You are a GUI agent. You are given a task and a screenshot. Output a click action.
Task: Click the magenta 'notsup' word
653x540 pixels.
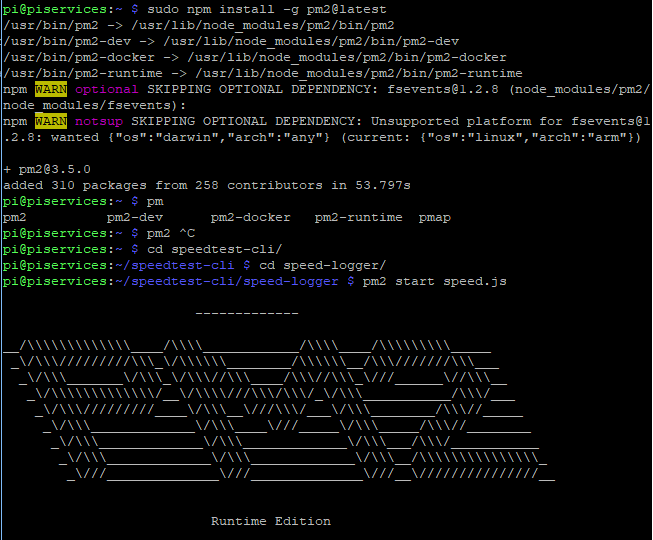point(99,121)
